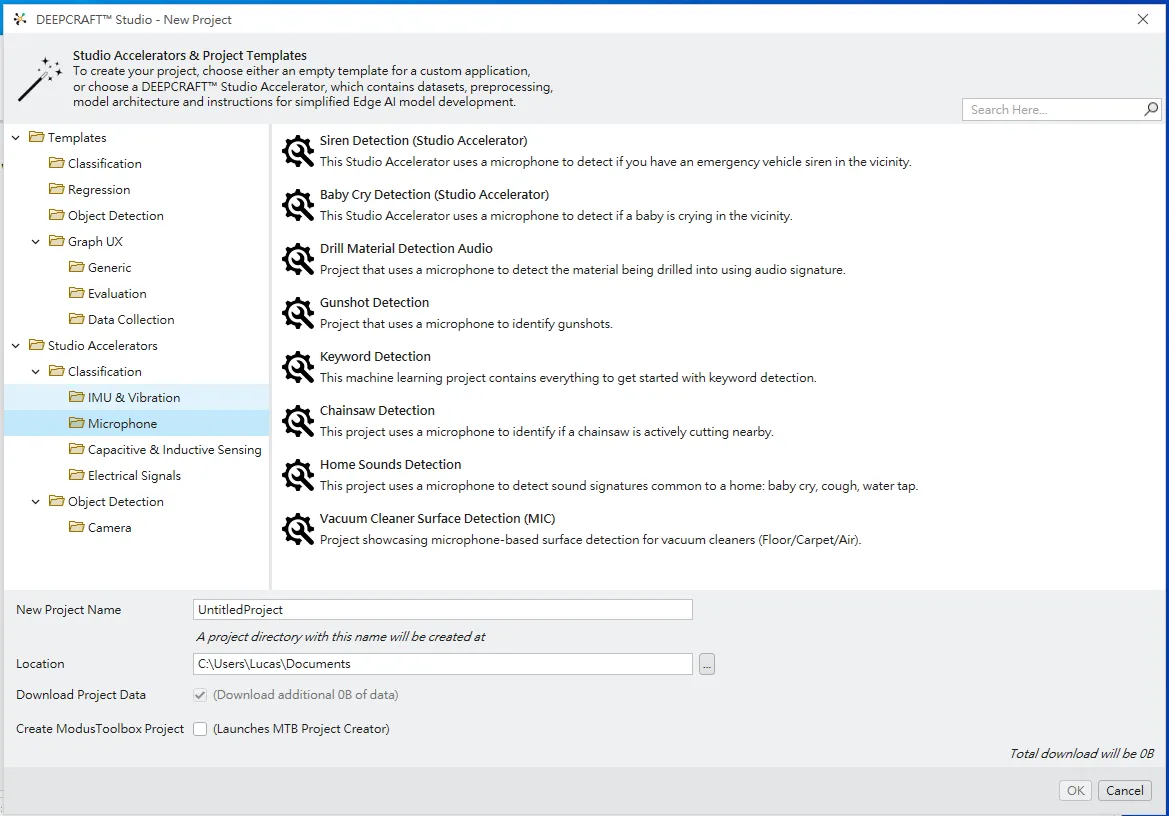This screenshot has width=1169, height=816.
Task: Select the Camera folder under Object Detection
Action: (x=109, y=528)
